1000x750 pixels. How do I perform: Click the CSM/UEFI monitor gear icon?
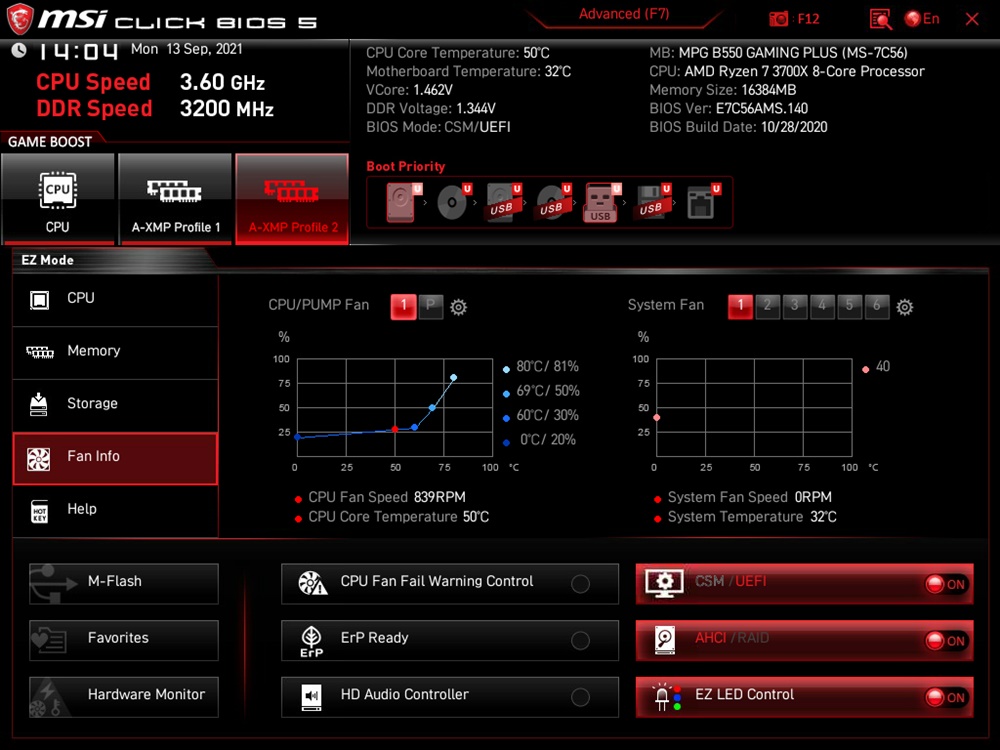tap(665, 584)
